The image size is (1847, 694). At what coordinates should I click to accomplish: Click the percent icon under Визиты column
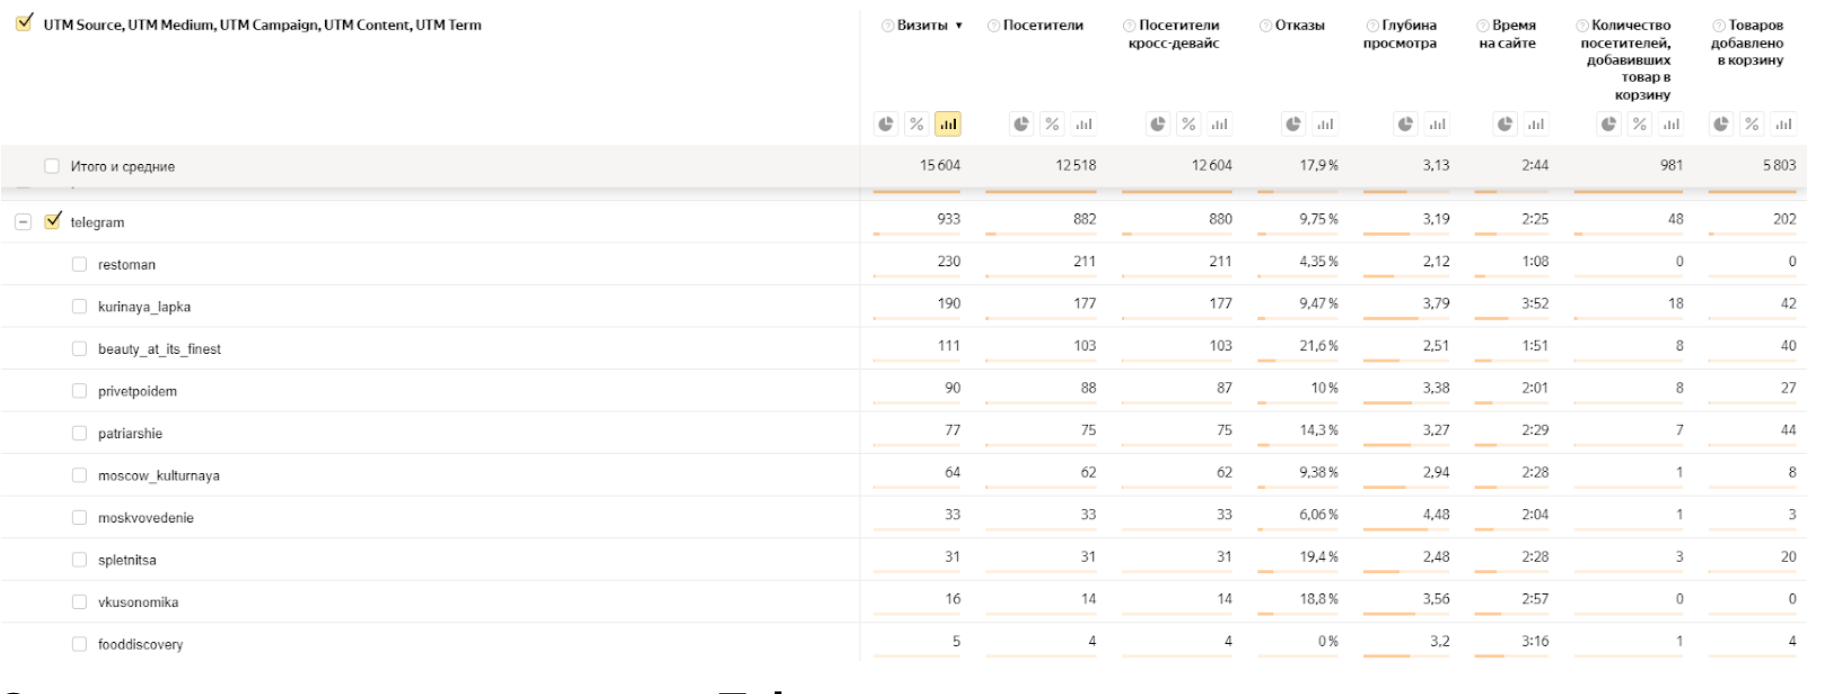tap(917, 124)
